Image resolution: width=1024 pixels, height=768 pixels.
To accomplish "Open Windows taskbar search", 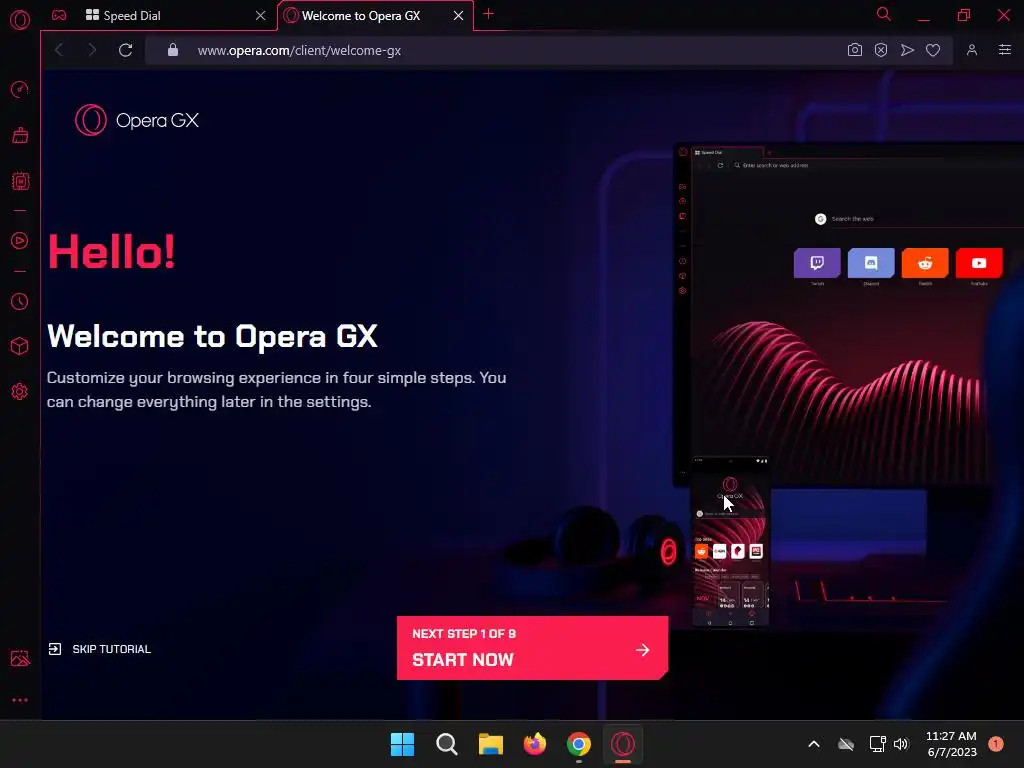I will [447, 744].
